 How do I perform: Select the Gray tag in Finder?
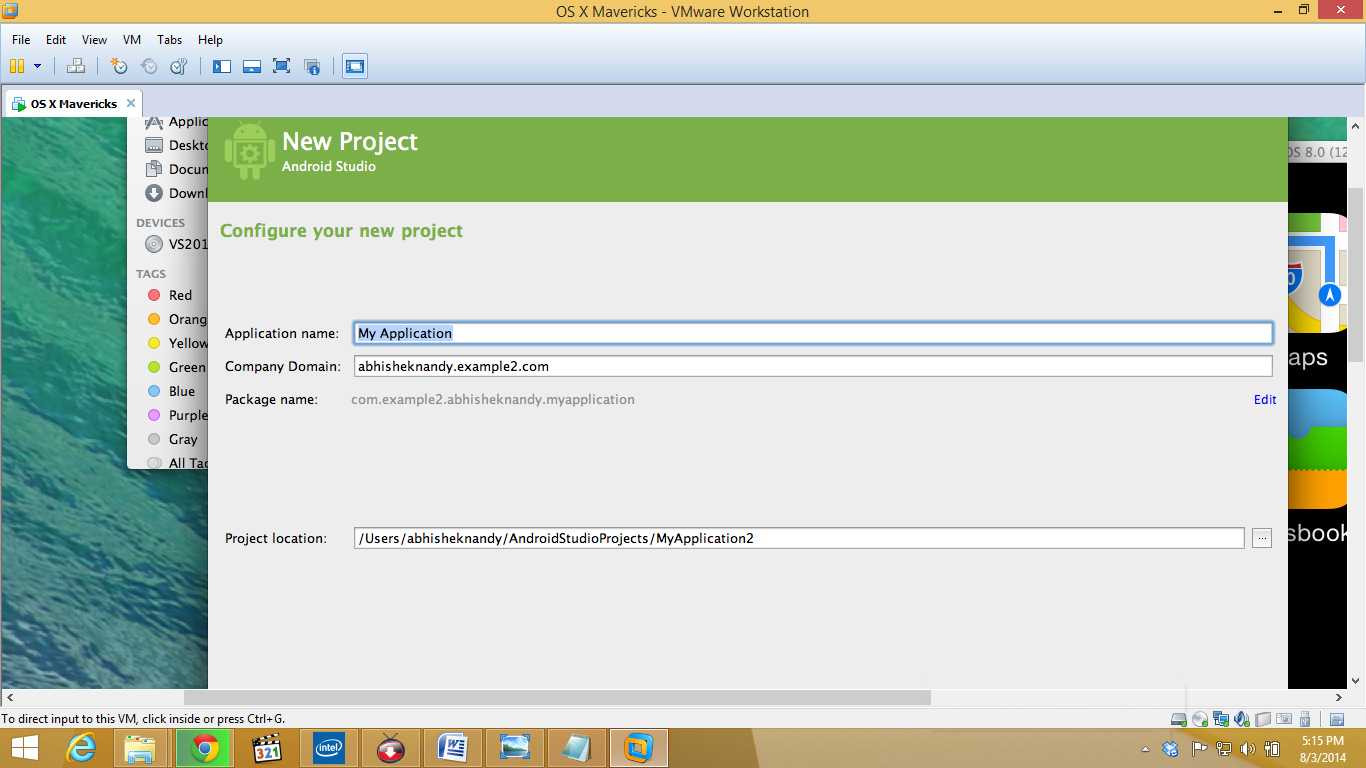[x=173, y=439]
